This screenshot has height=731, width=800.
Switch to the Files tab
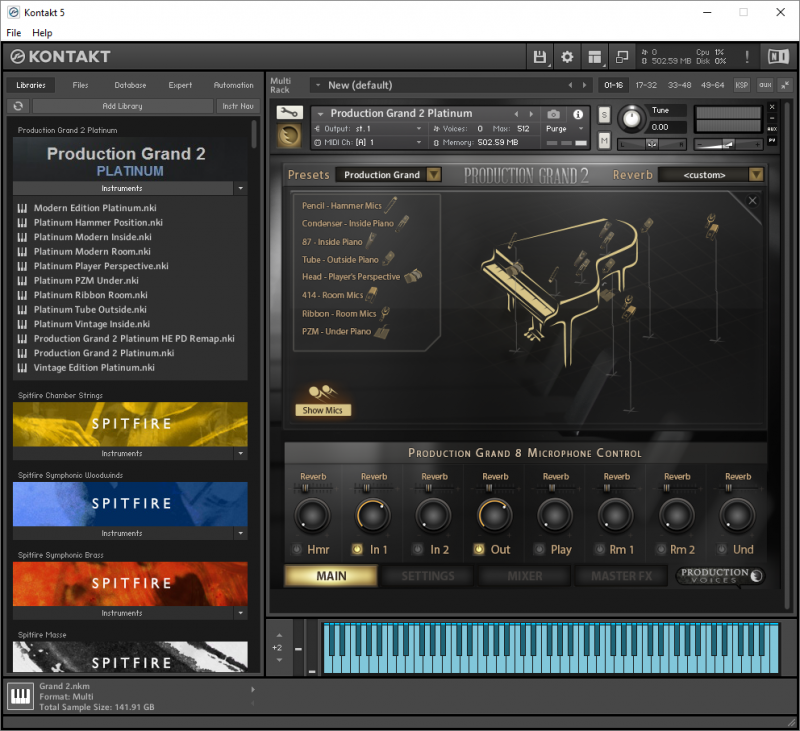[81, 85]
